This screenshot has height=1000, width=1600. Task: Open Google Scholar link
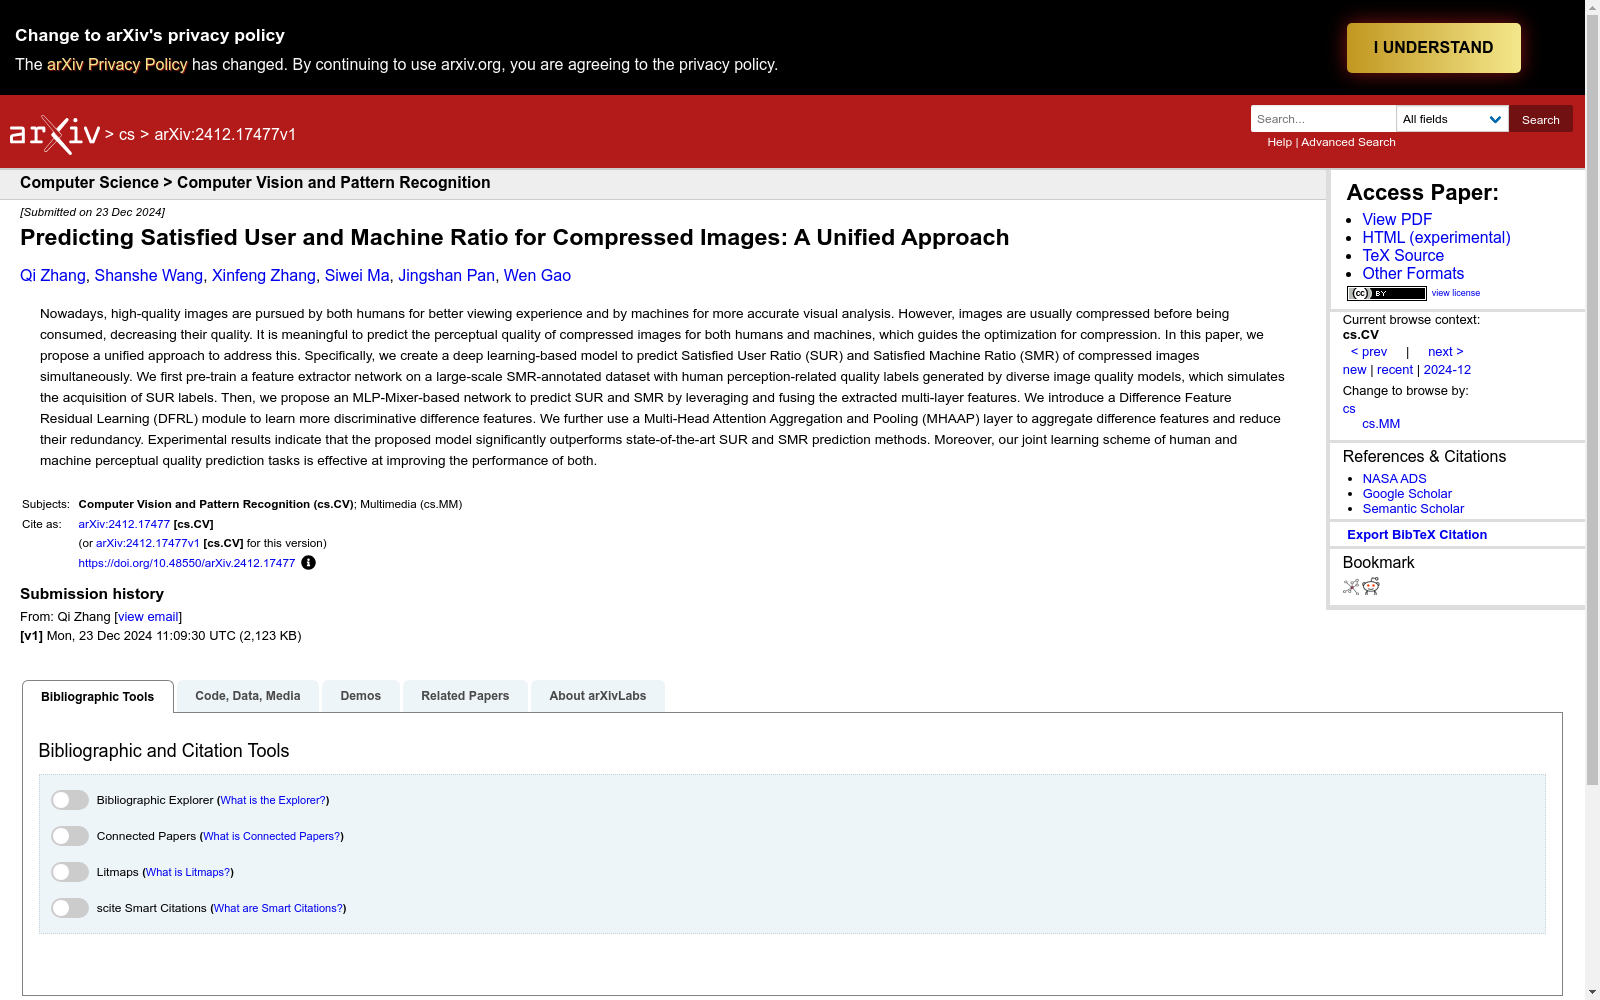(x=1407, y=494)
